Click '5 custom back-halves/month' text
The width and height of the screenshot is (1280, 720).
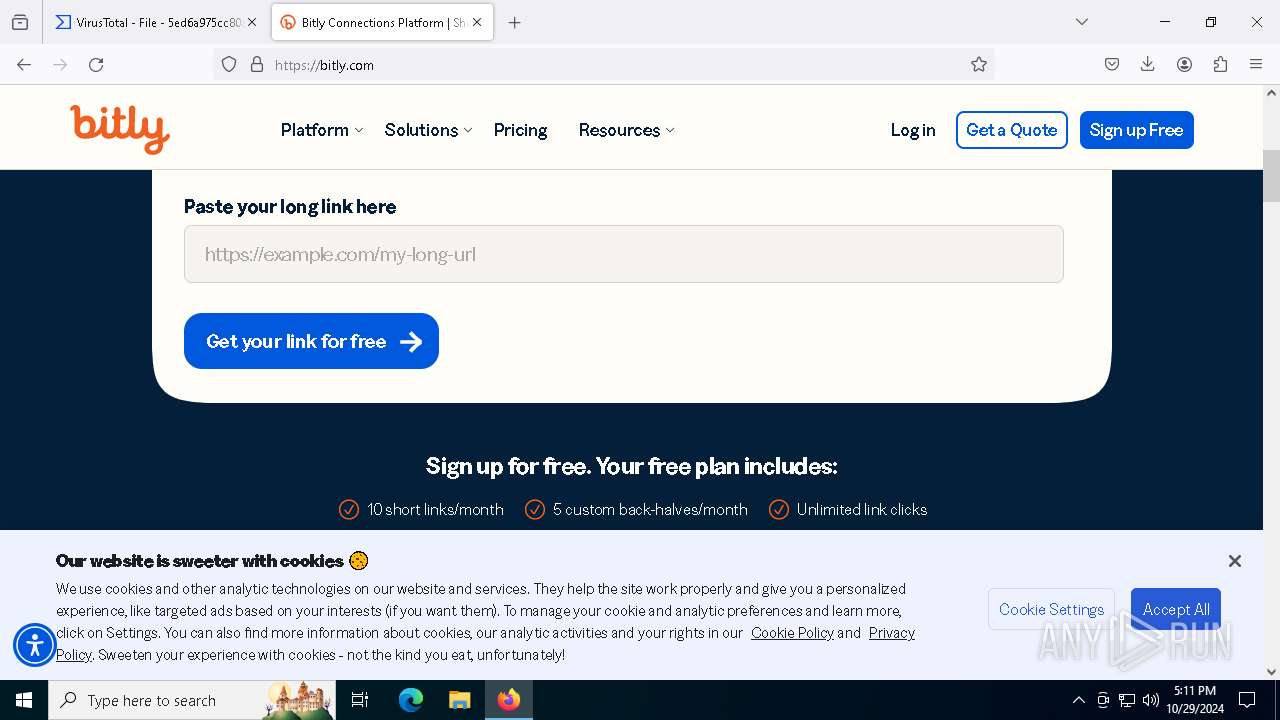click(x=650, y=510)
